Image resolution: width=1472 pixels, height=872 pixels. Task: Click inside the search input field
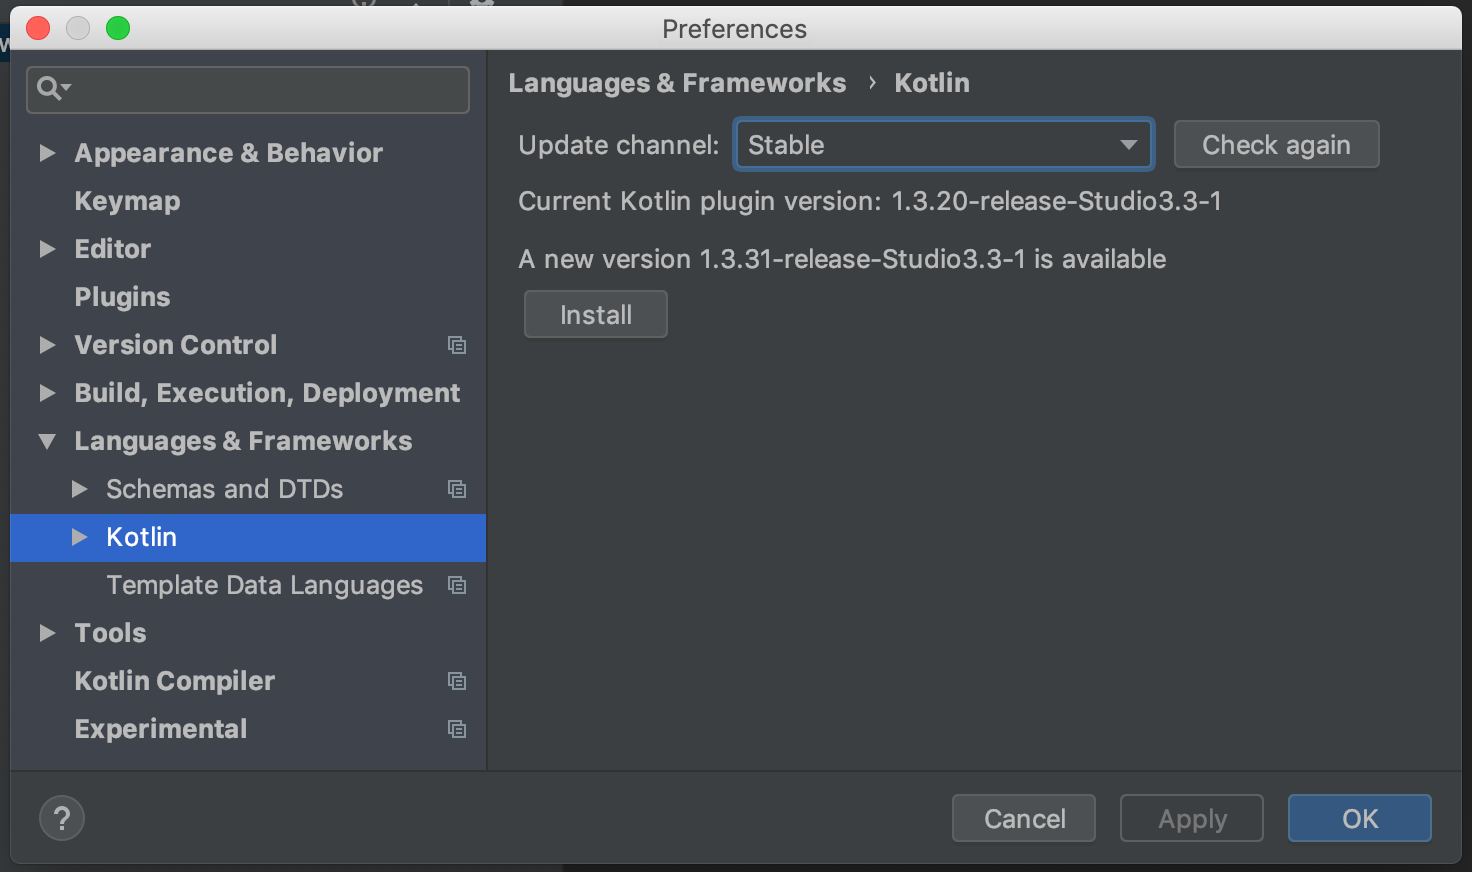click(x=250, y=90)
